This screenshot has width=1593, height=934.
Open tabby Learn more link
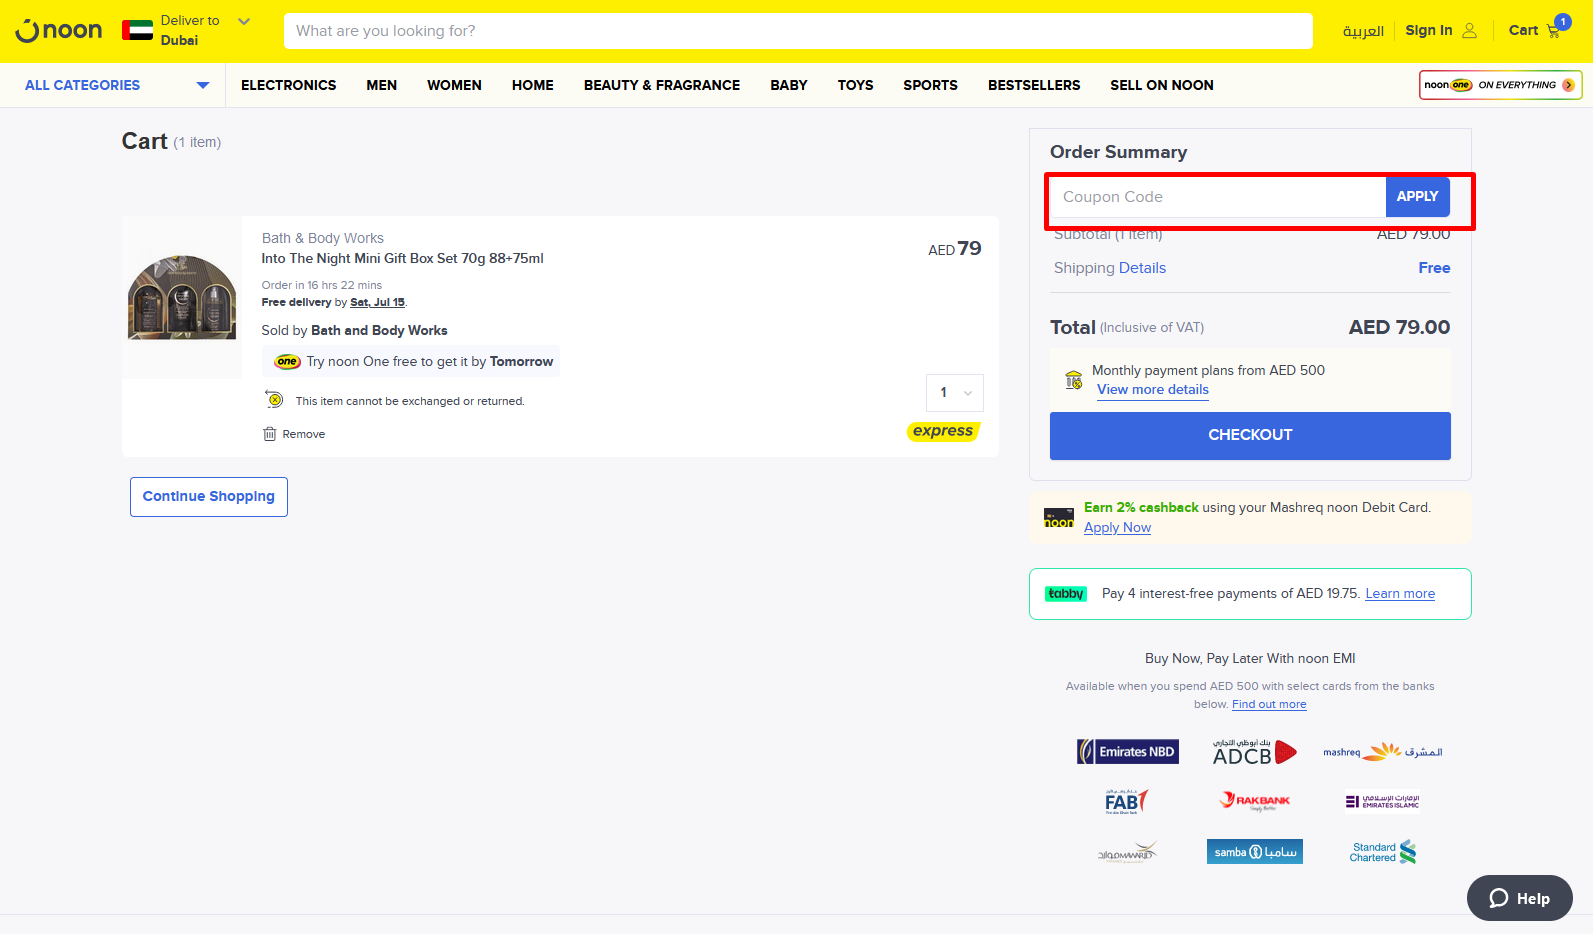pyautogui.click(x=1399, y=594)
